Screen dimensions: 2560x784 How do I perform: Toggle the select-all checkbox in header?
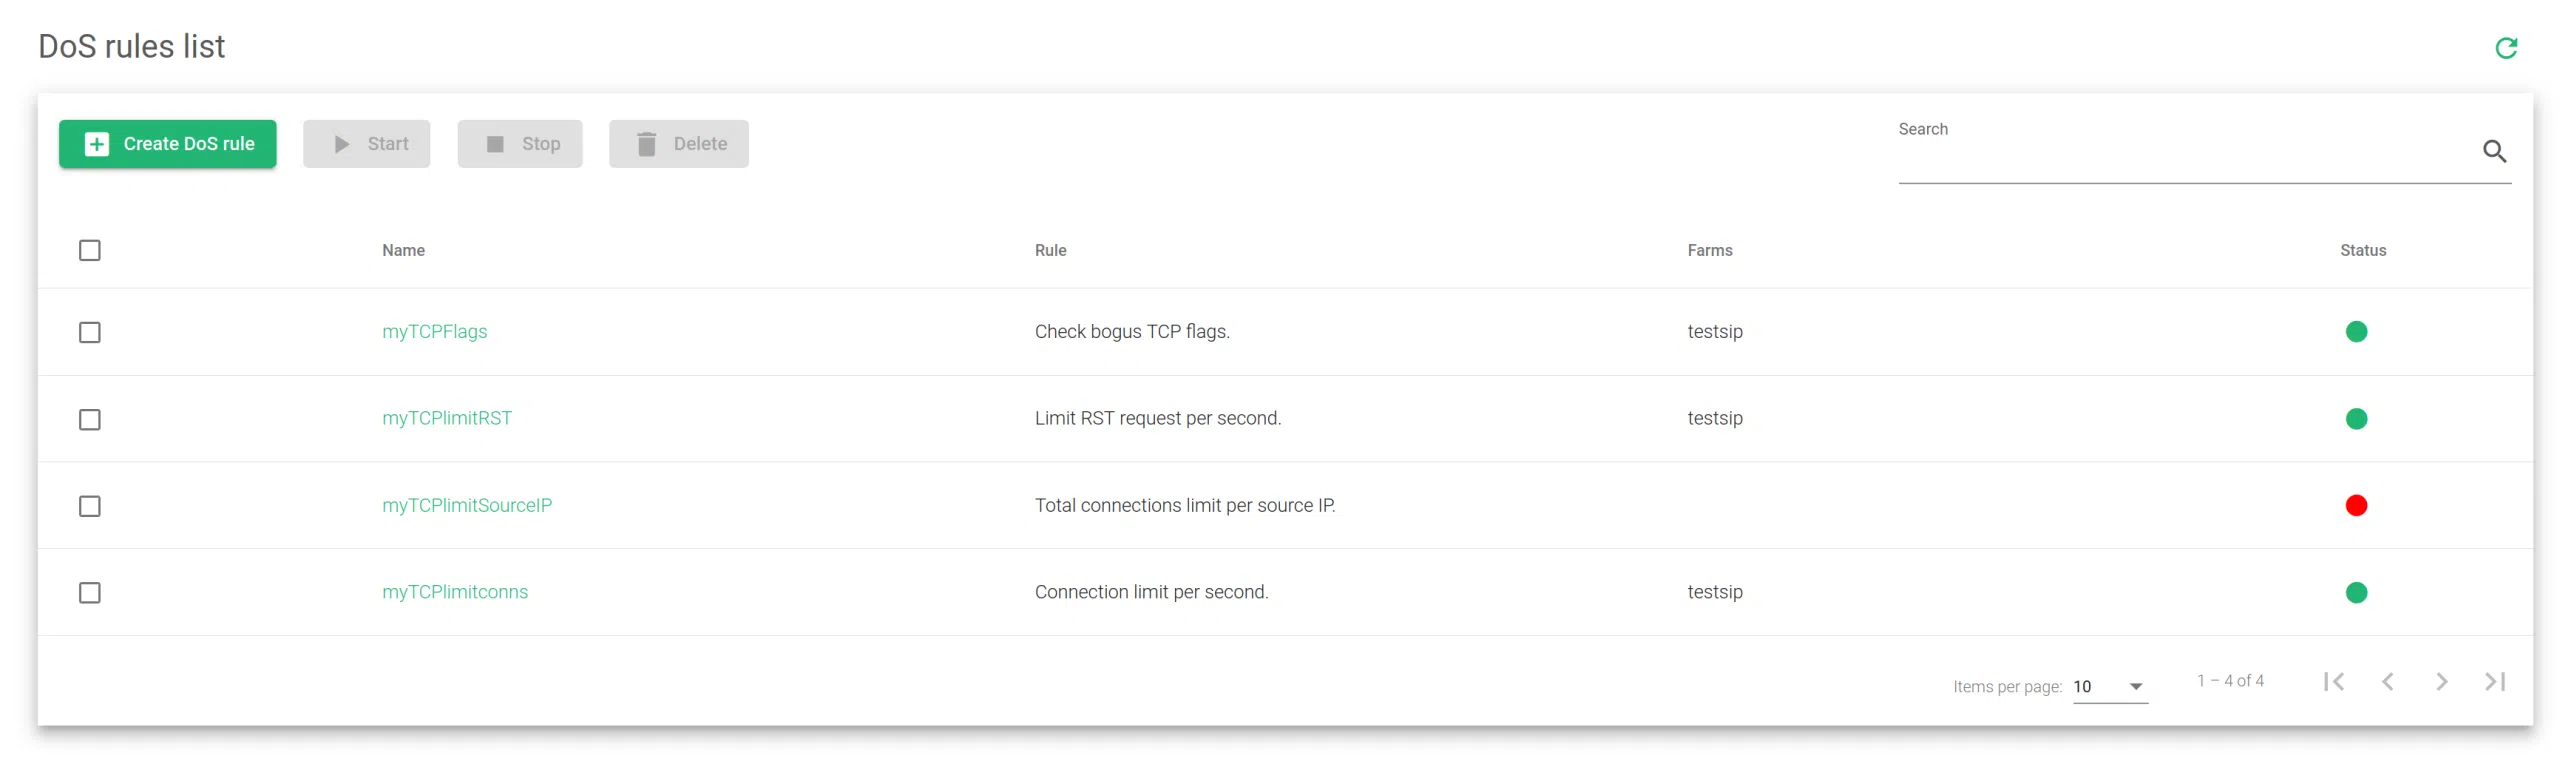pos(90,251)
